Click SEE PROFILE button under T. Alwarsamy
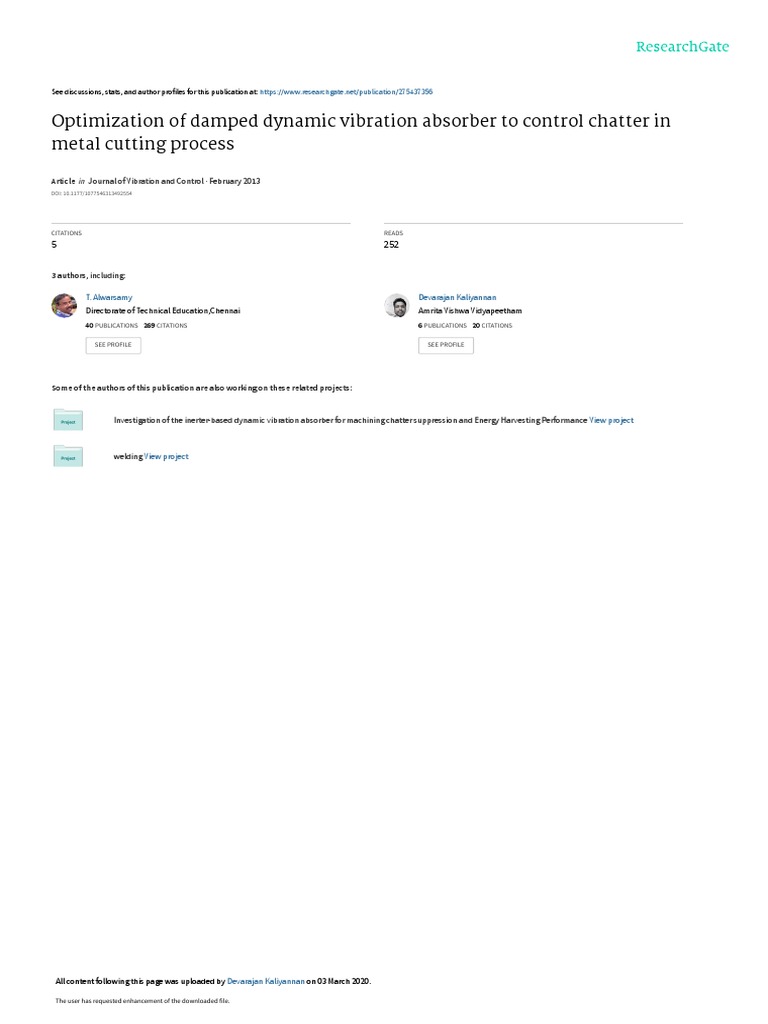Screen dimensions: 768x1024 click(113, 345)
